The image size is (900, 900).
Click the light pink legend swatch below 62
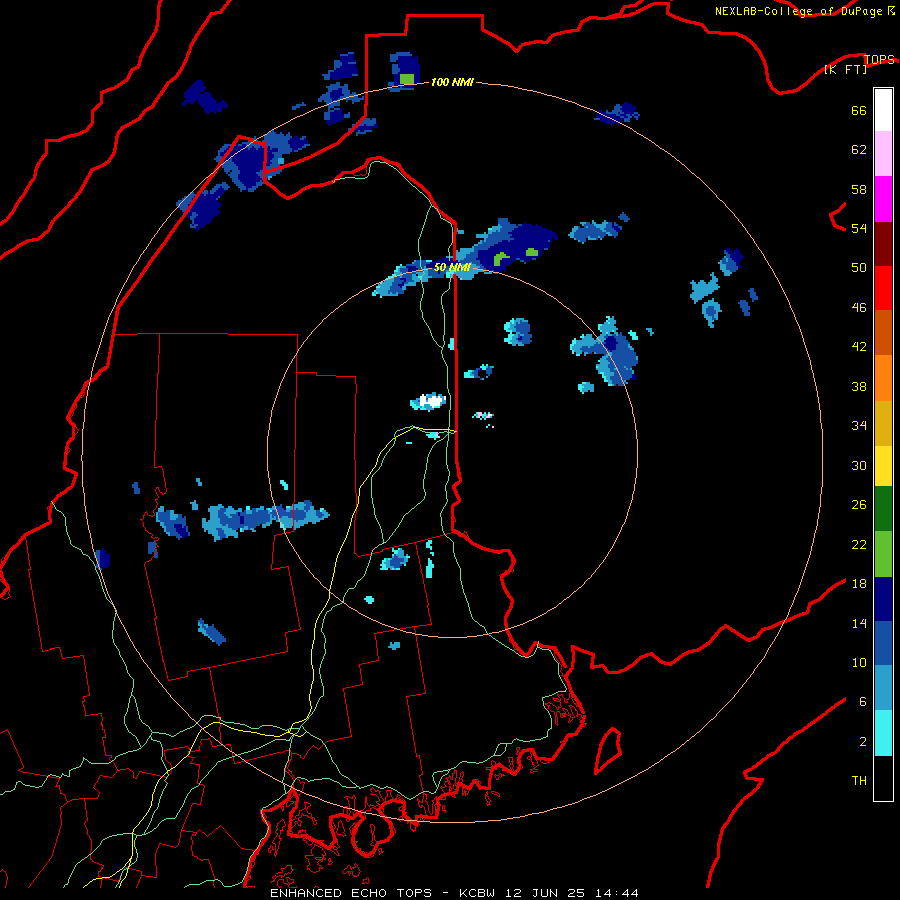(x=883, y=154)
